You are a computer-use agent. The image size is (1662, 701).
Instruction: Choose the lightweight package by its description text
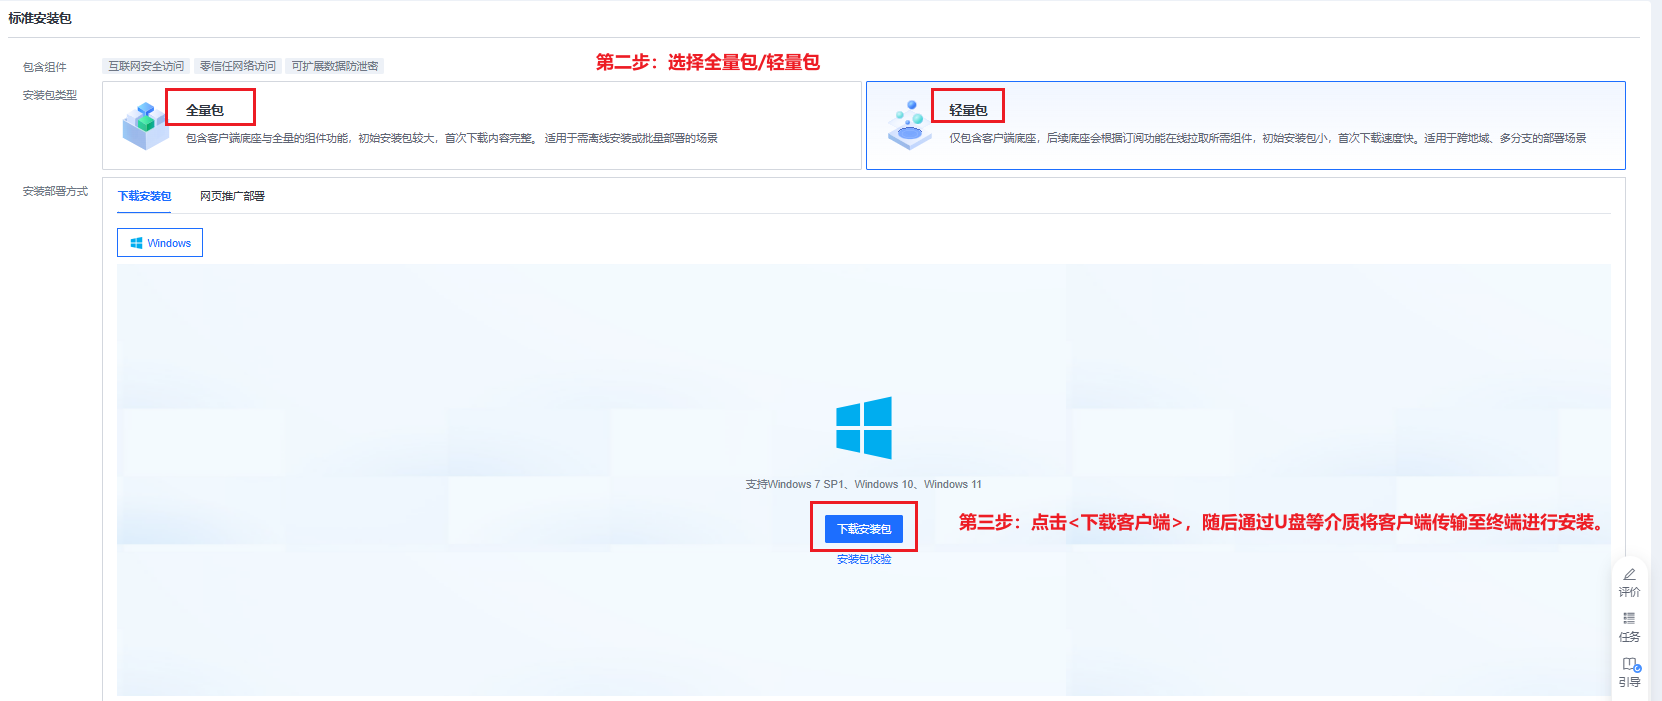[1267, 138]
